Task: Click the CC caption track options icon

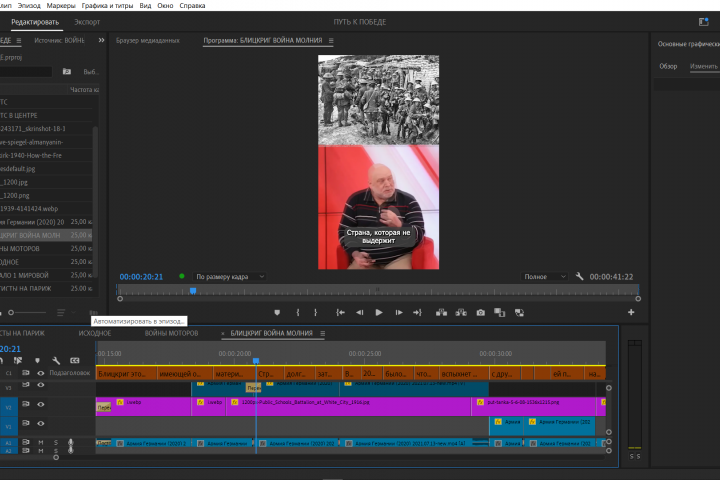Action: tap(75, 361)
